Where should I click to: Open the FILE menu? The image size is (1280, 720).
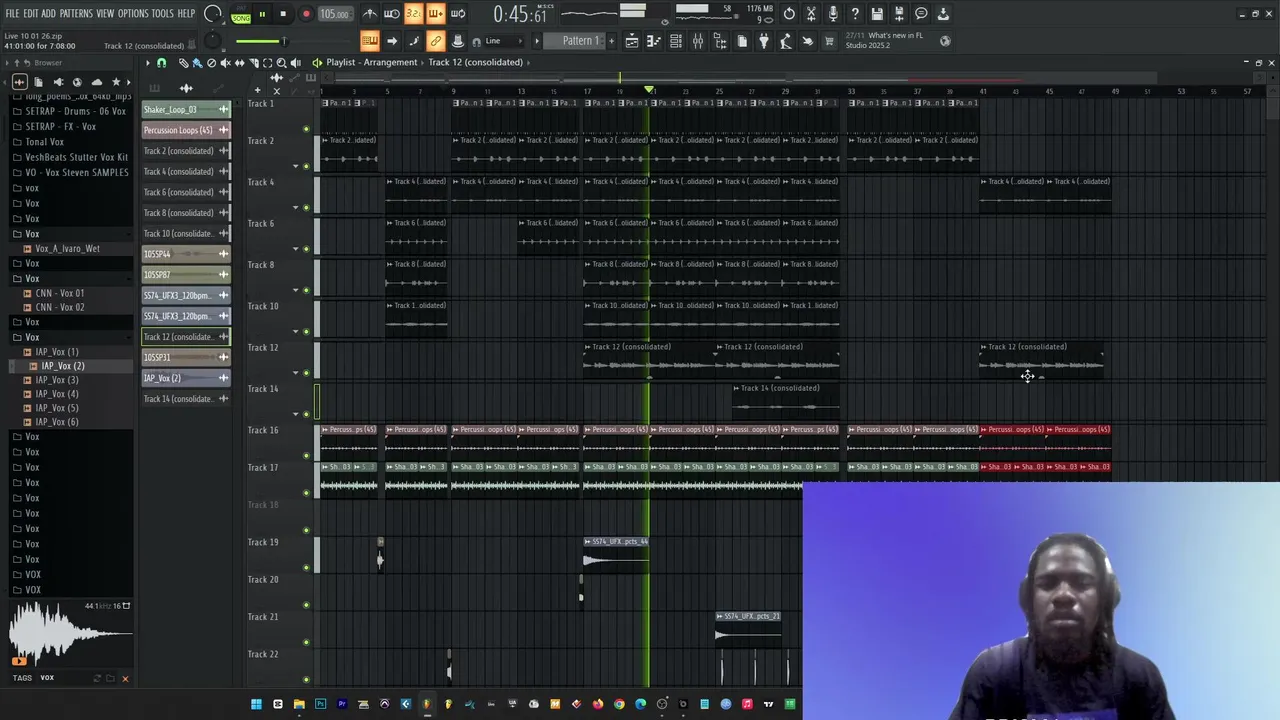tap(12, 14)
